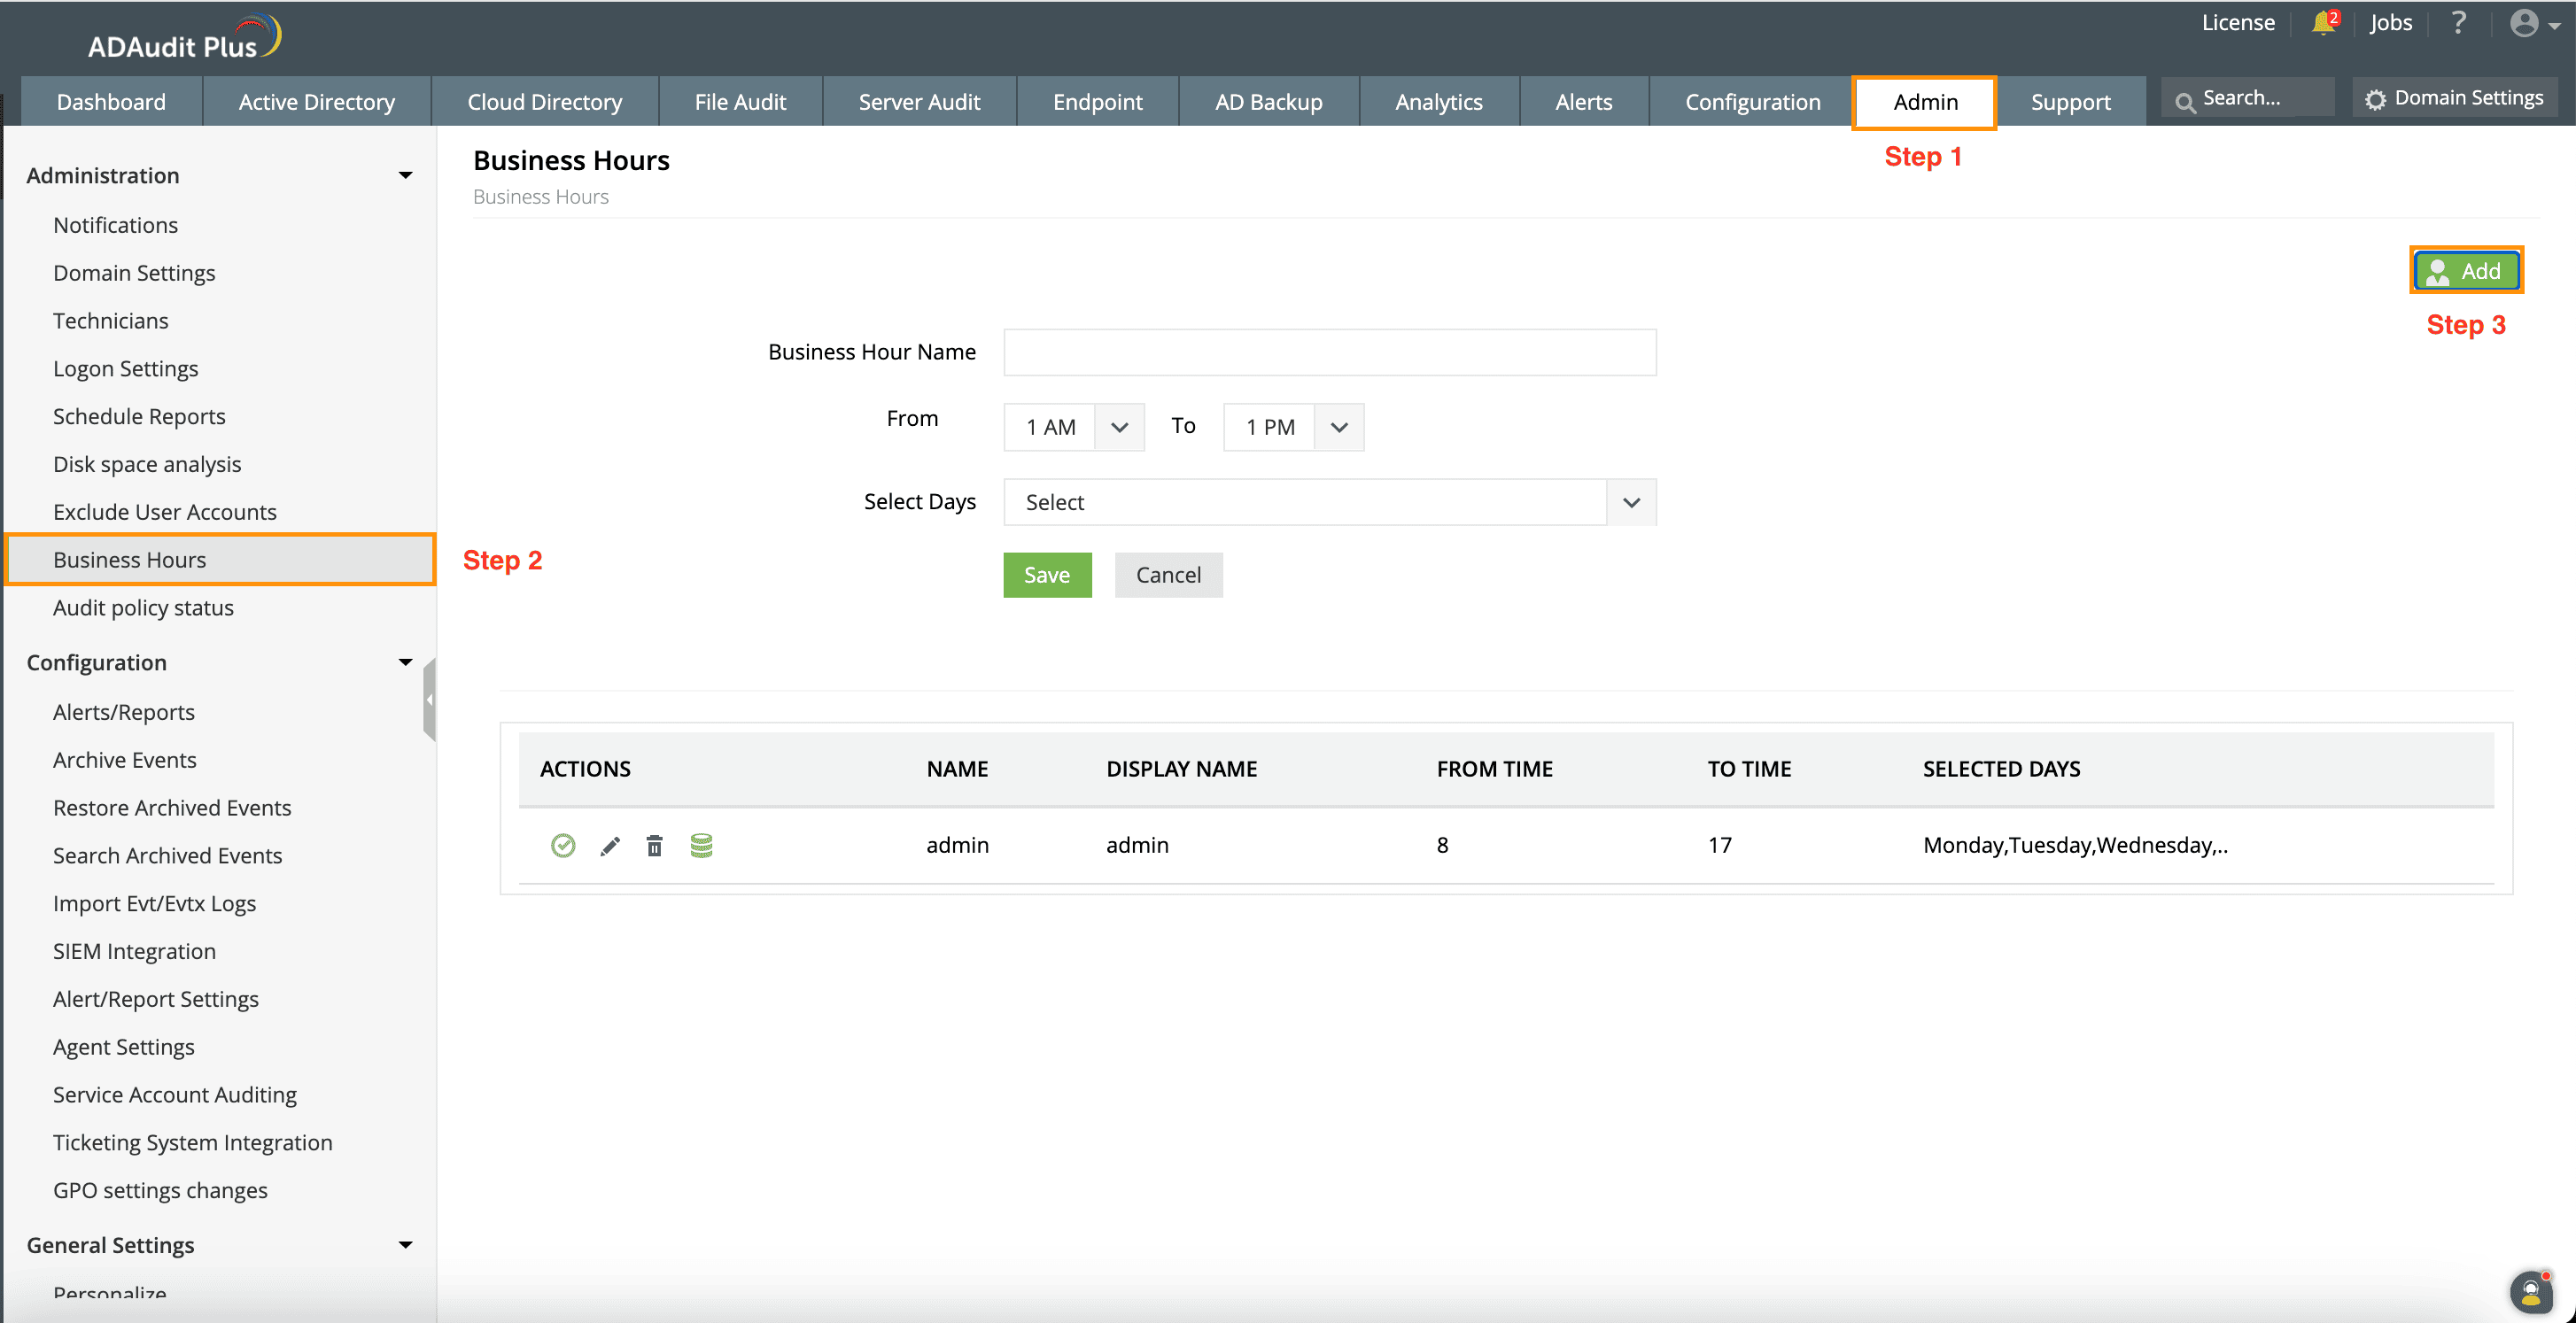Open the Analytics tab
2576x1323 pixels.
1438,102
